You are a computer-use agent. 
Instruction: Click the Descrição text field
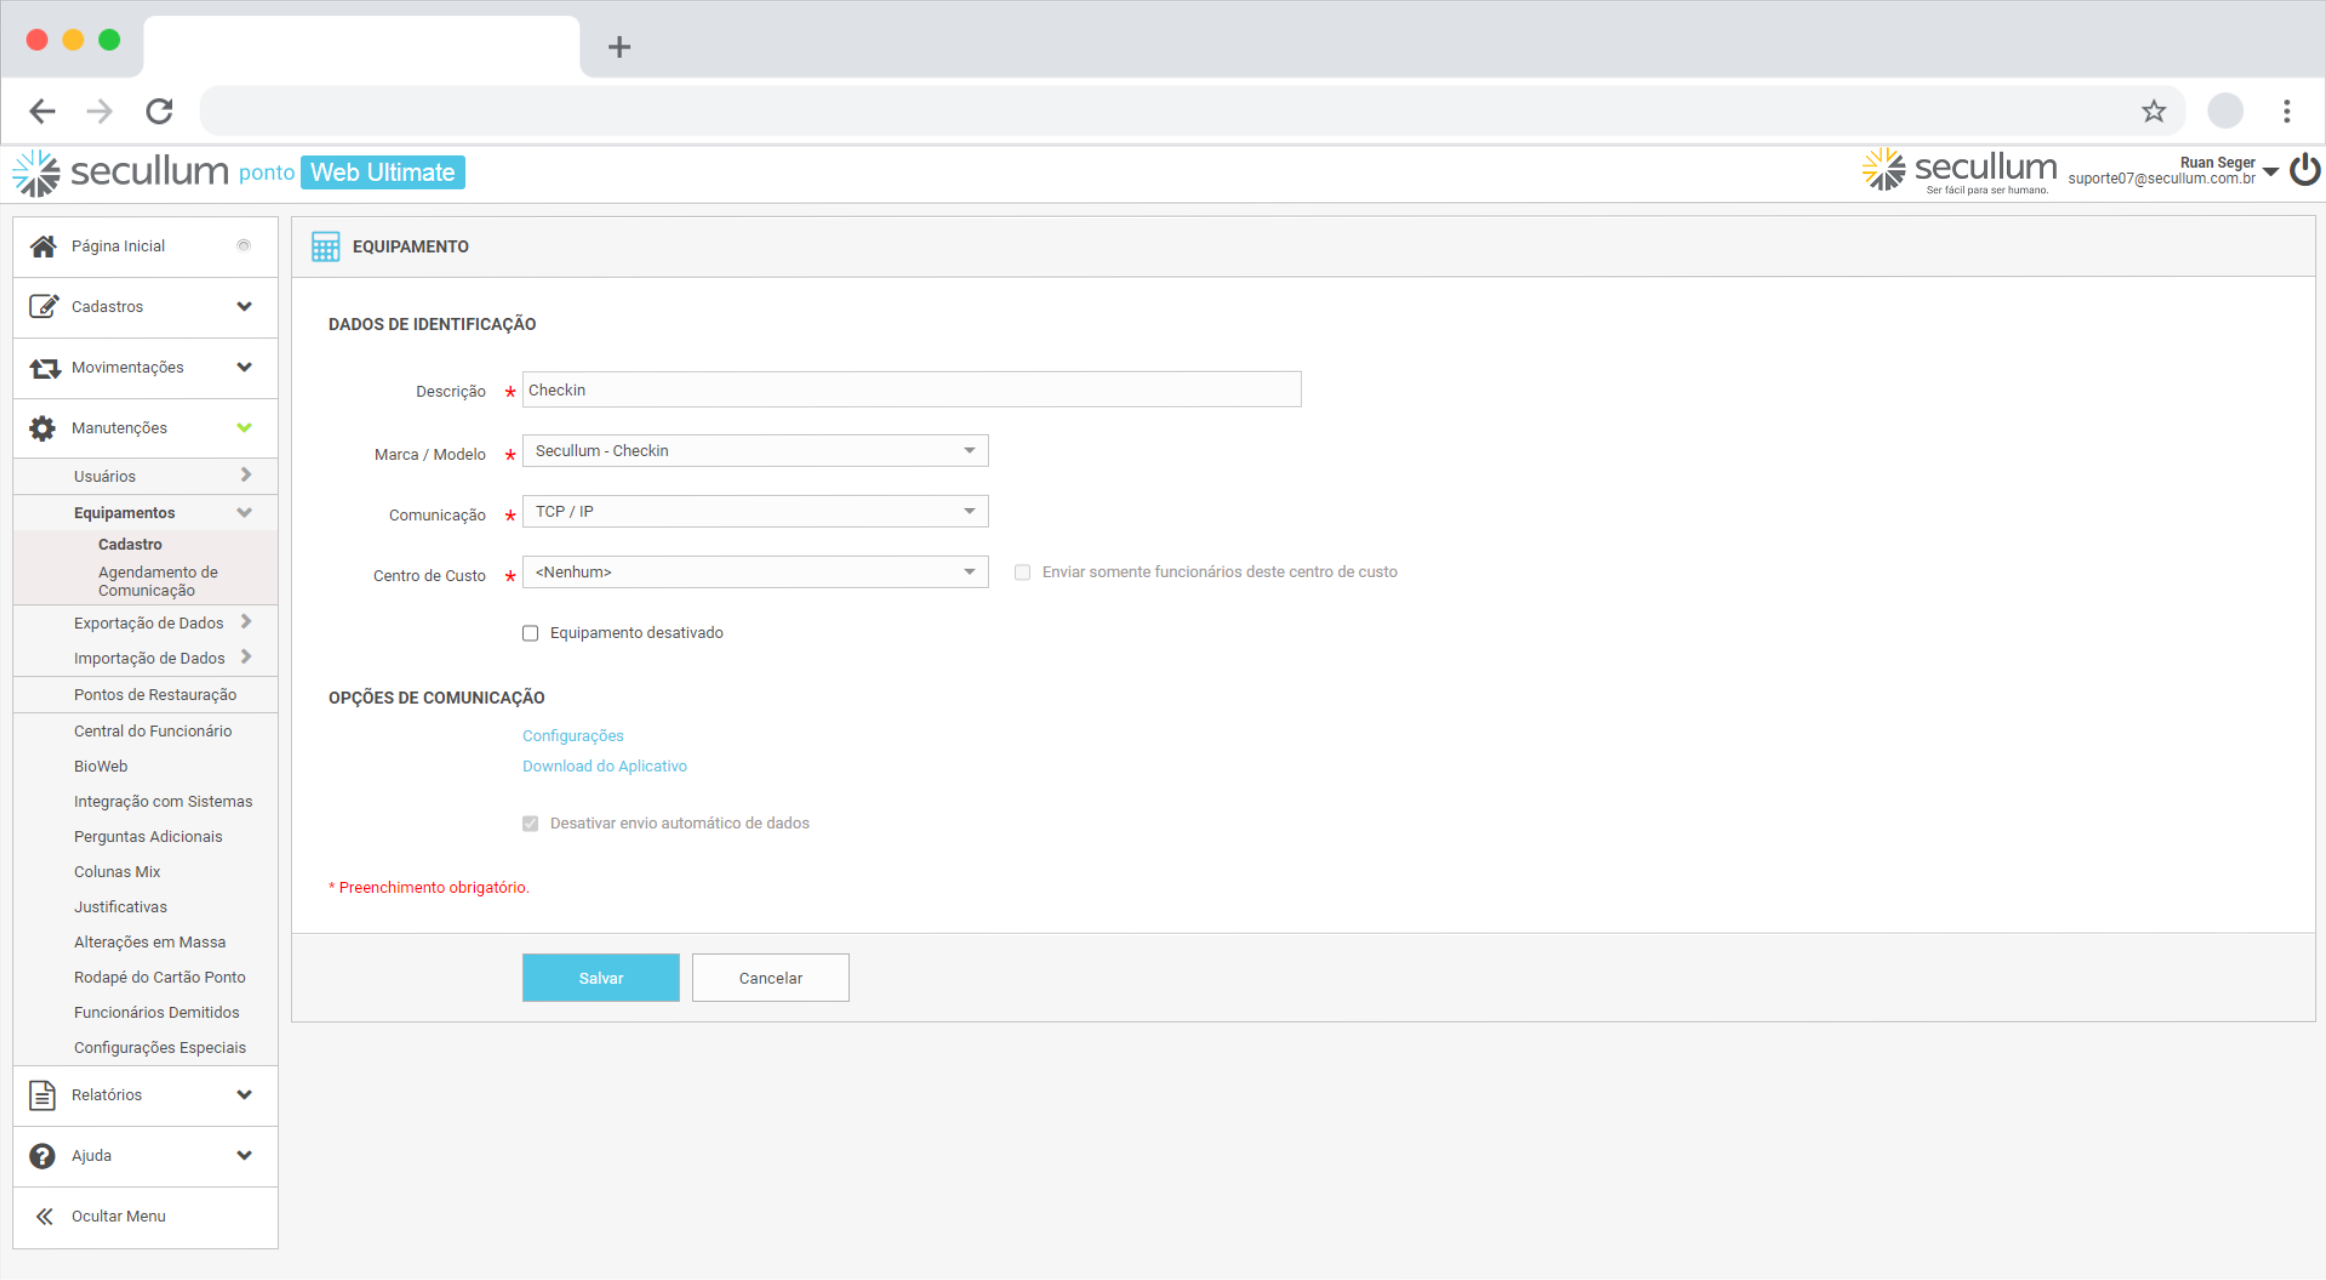[x=910, y=390]
